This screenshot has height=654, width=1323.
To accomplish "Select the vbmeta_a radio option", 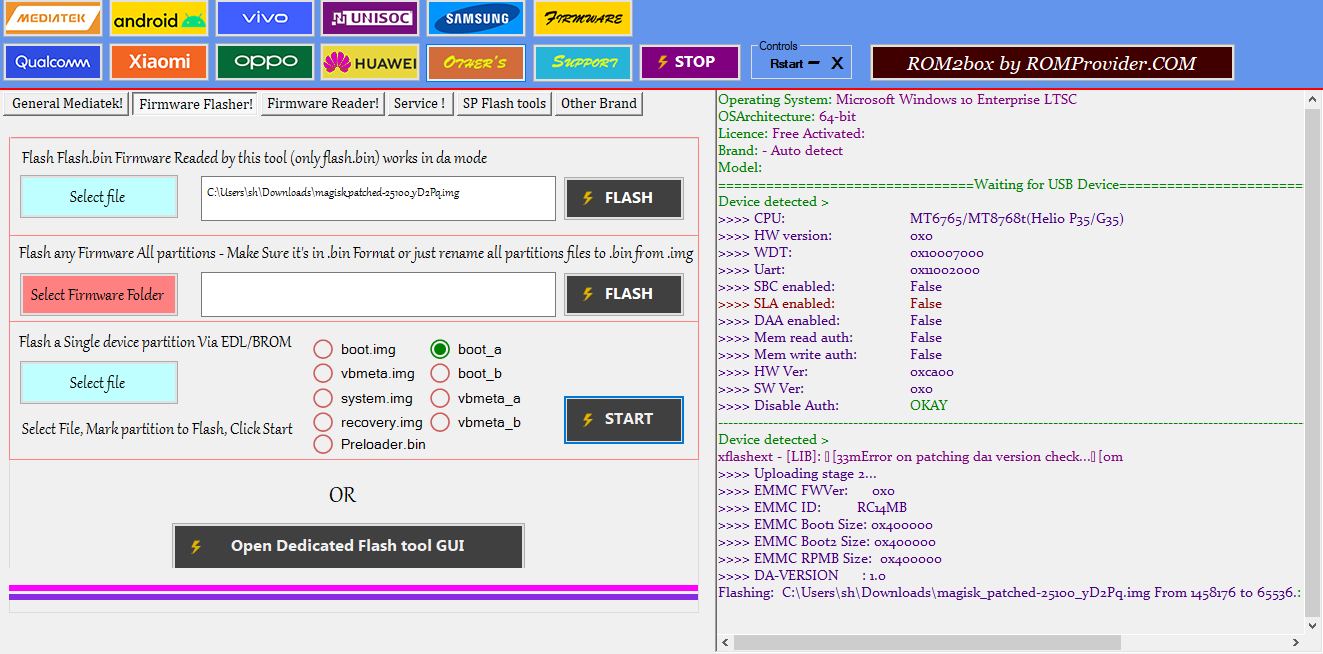I will coord(440,398).
